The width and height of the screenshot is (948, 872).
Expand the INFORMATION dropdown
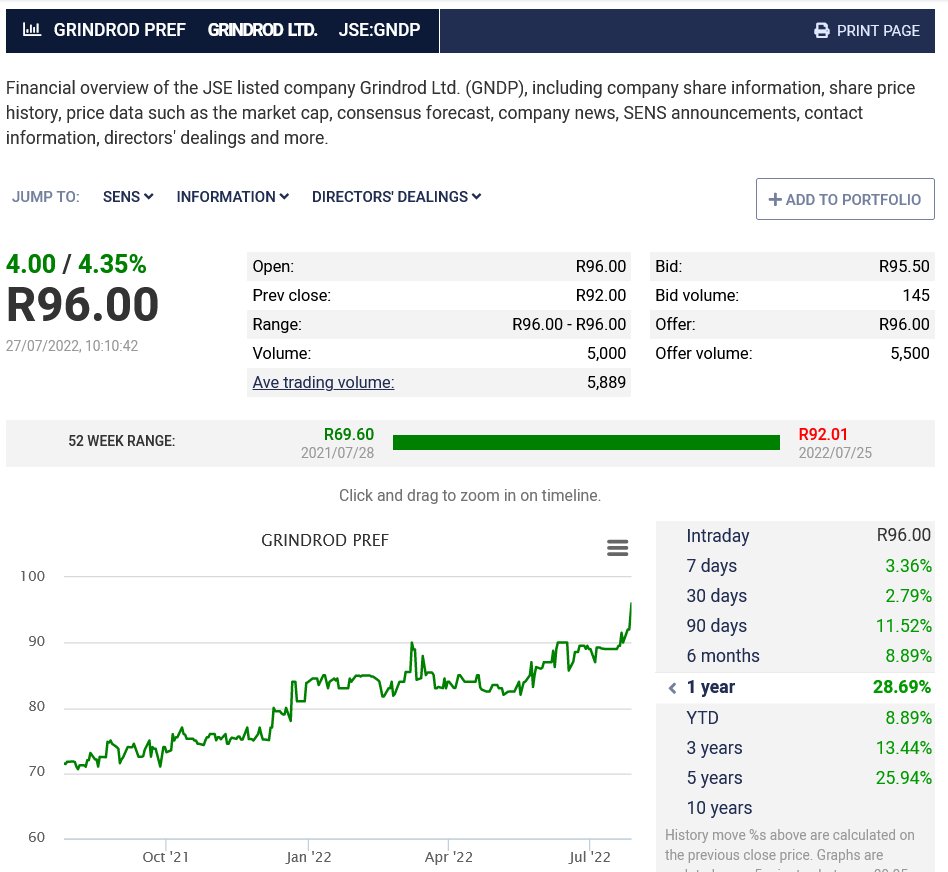233,197
